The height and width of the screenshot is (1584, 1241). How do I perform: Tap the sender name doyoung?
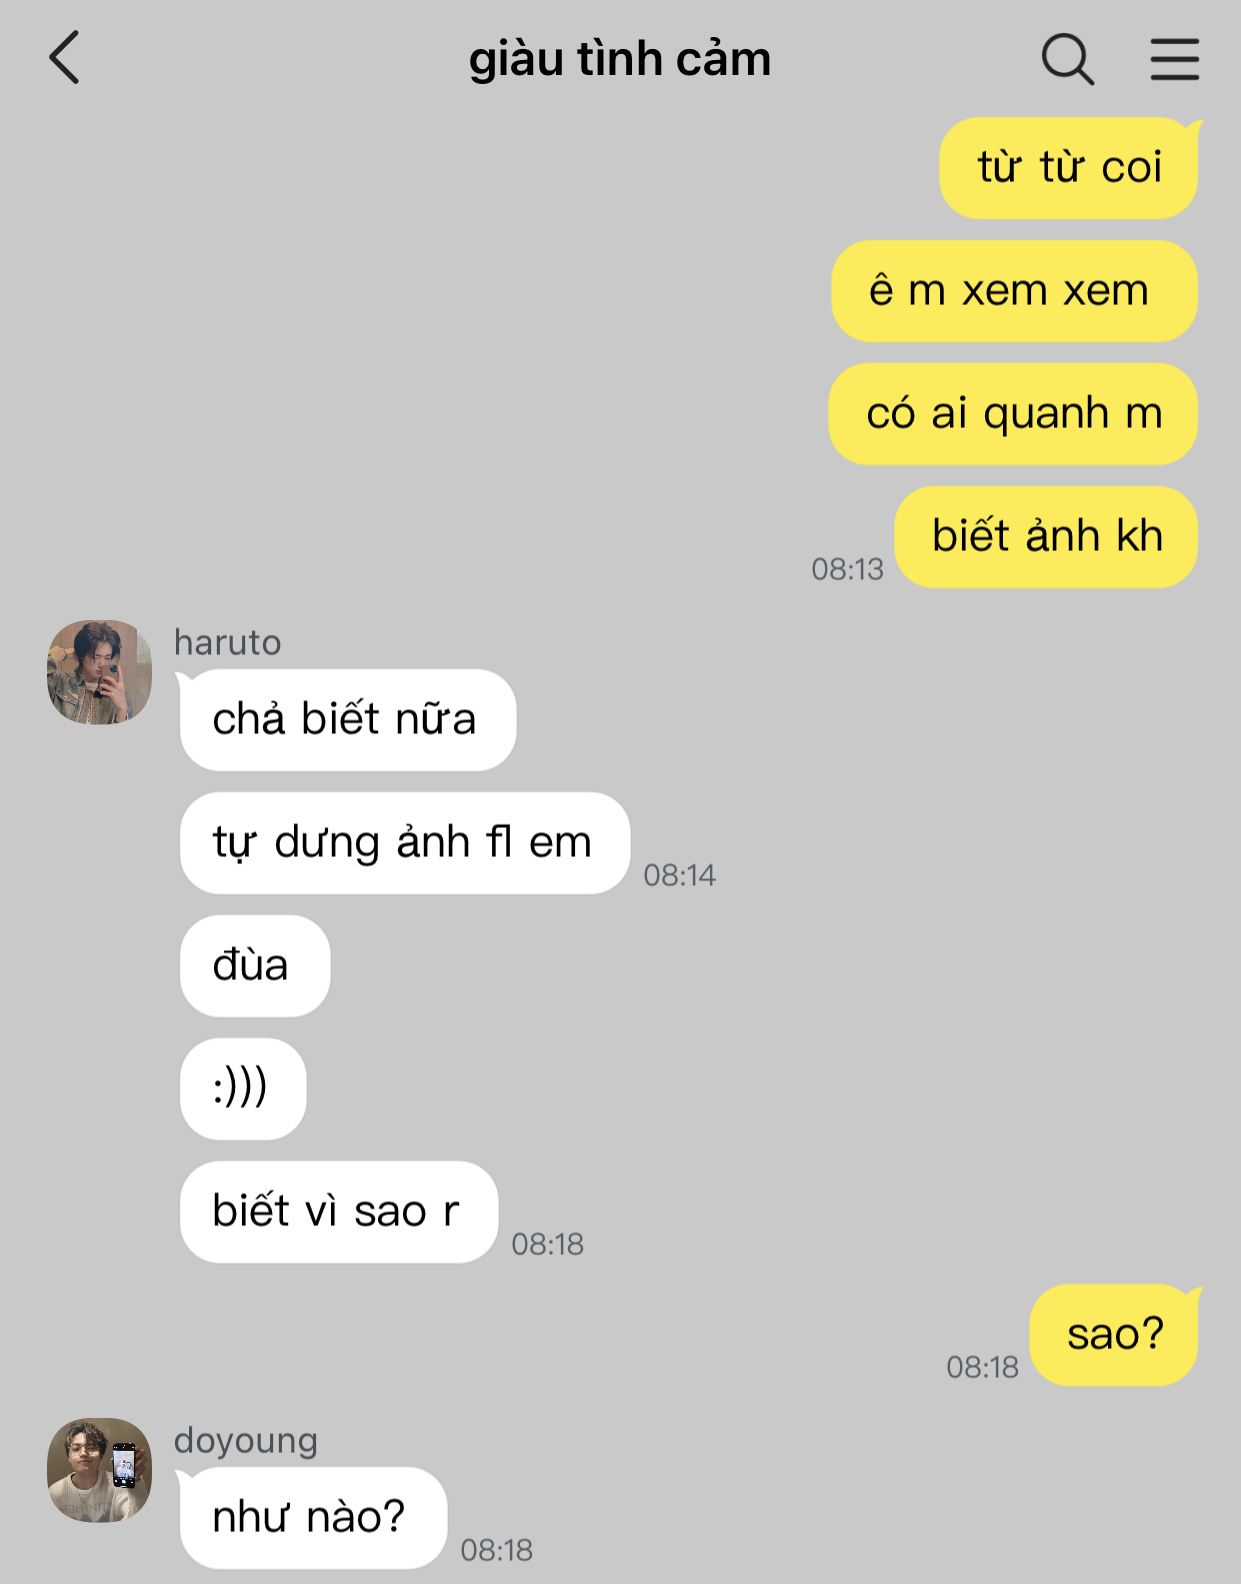tap(246, 1441)
